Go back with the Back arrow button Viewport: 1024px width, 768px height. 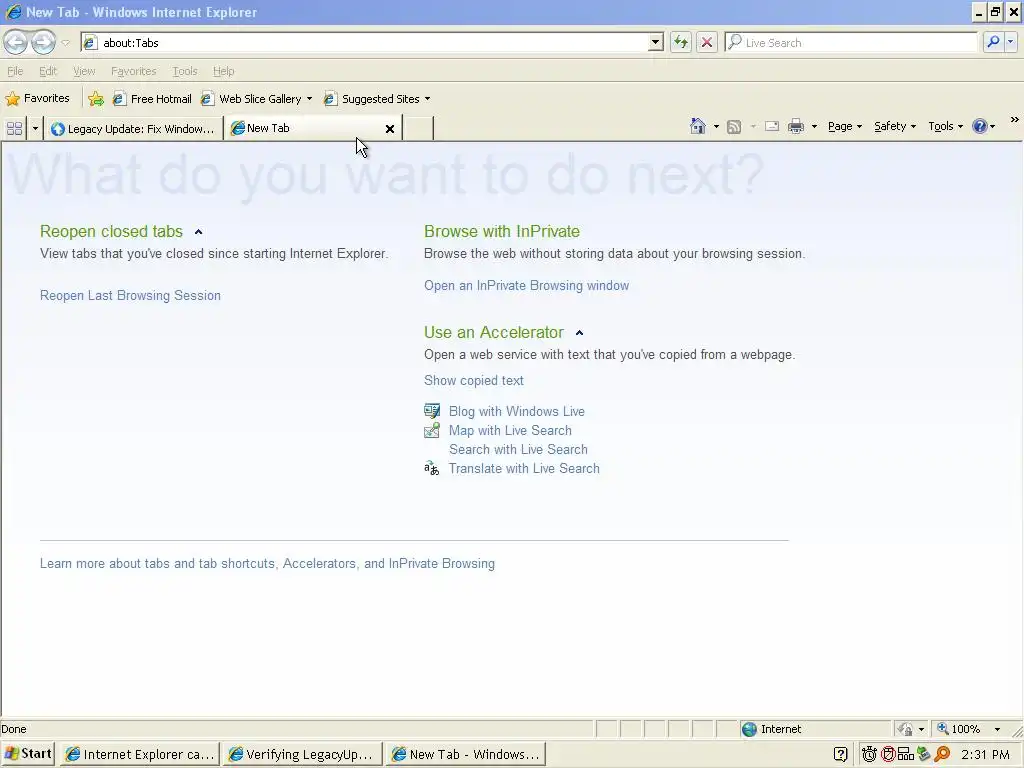click(16, 42)
